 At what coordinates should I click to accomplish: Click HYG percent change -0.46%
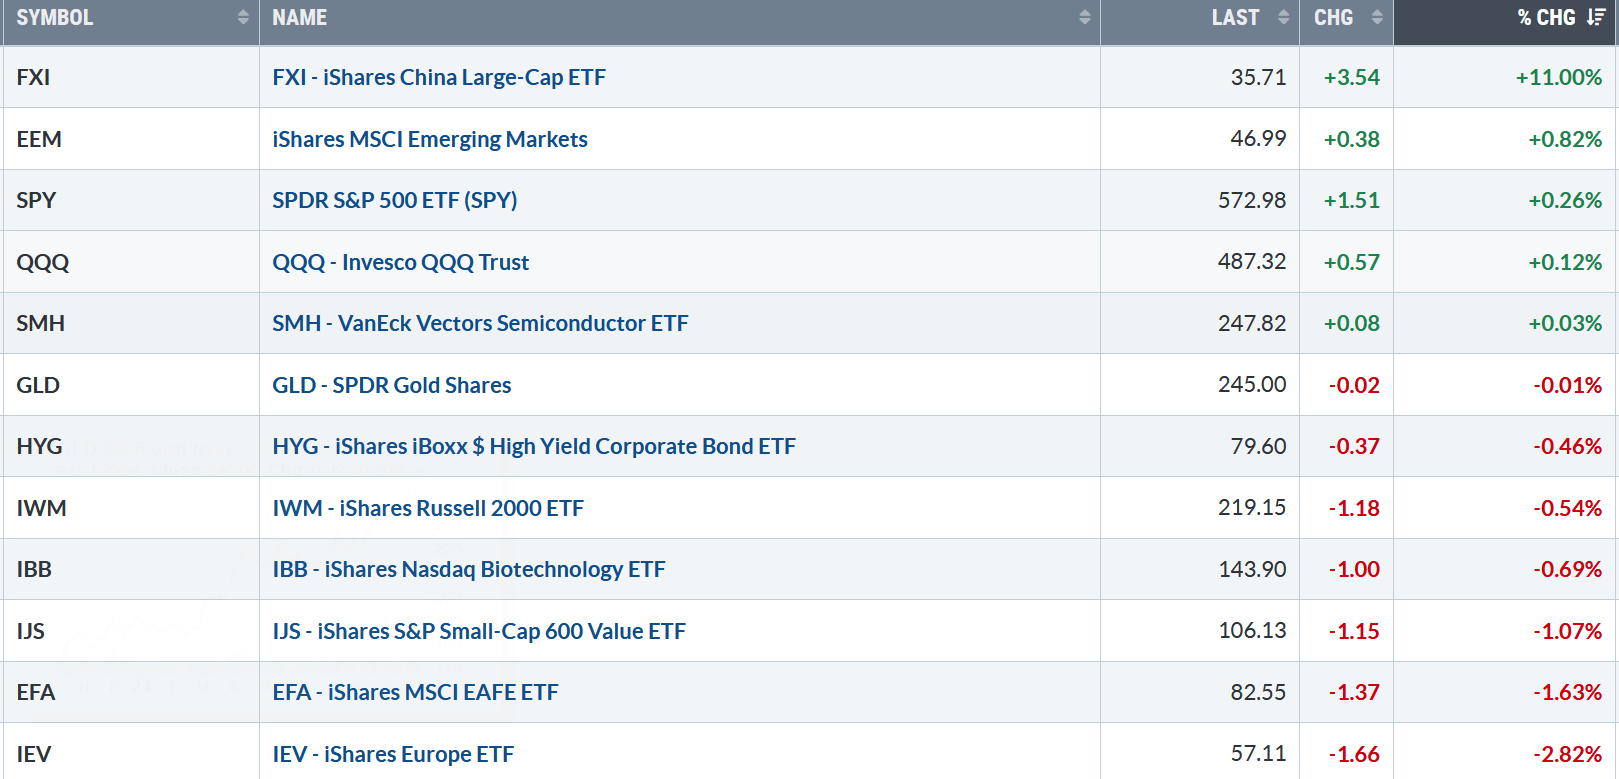(x=1568, y=446)
